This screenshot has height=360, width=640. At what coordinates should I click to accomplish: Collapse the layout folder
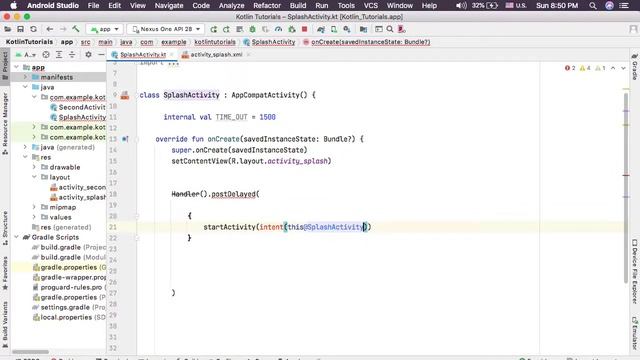point(34,177)
